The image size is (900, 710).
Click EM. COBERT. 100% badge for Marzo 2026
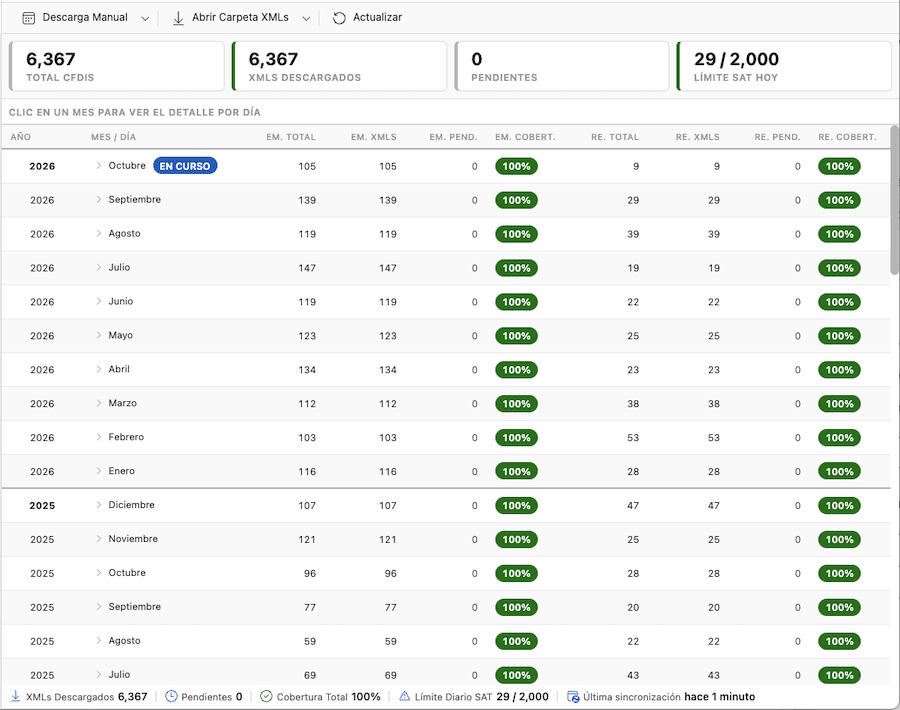click(517, 404)
